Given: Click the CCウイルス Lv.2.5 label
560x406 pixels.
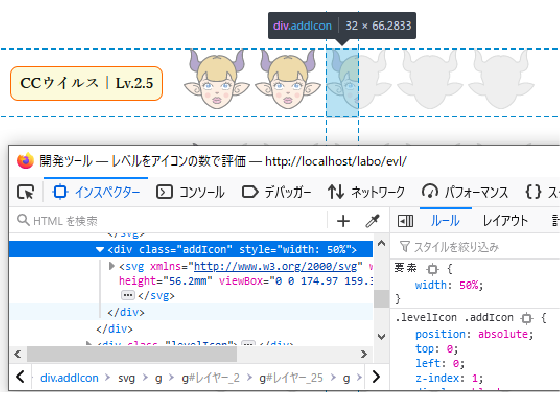Looking at the screenshot, I should coord(86,84).
